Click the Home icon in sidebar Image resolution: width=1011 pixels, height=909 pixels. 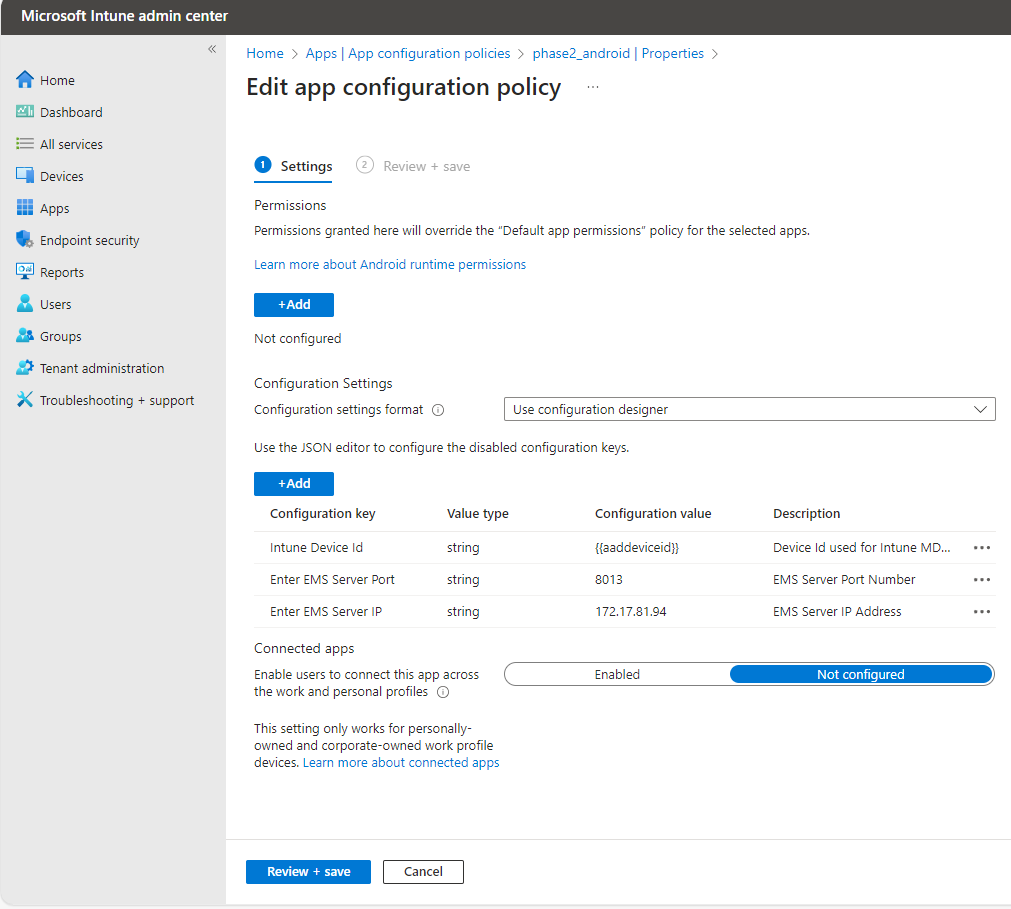(25, 80)
